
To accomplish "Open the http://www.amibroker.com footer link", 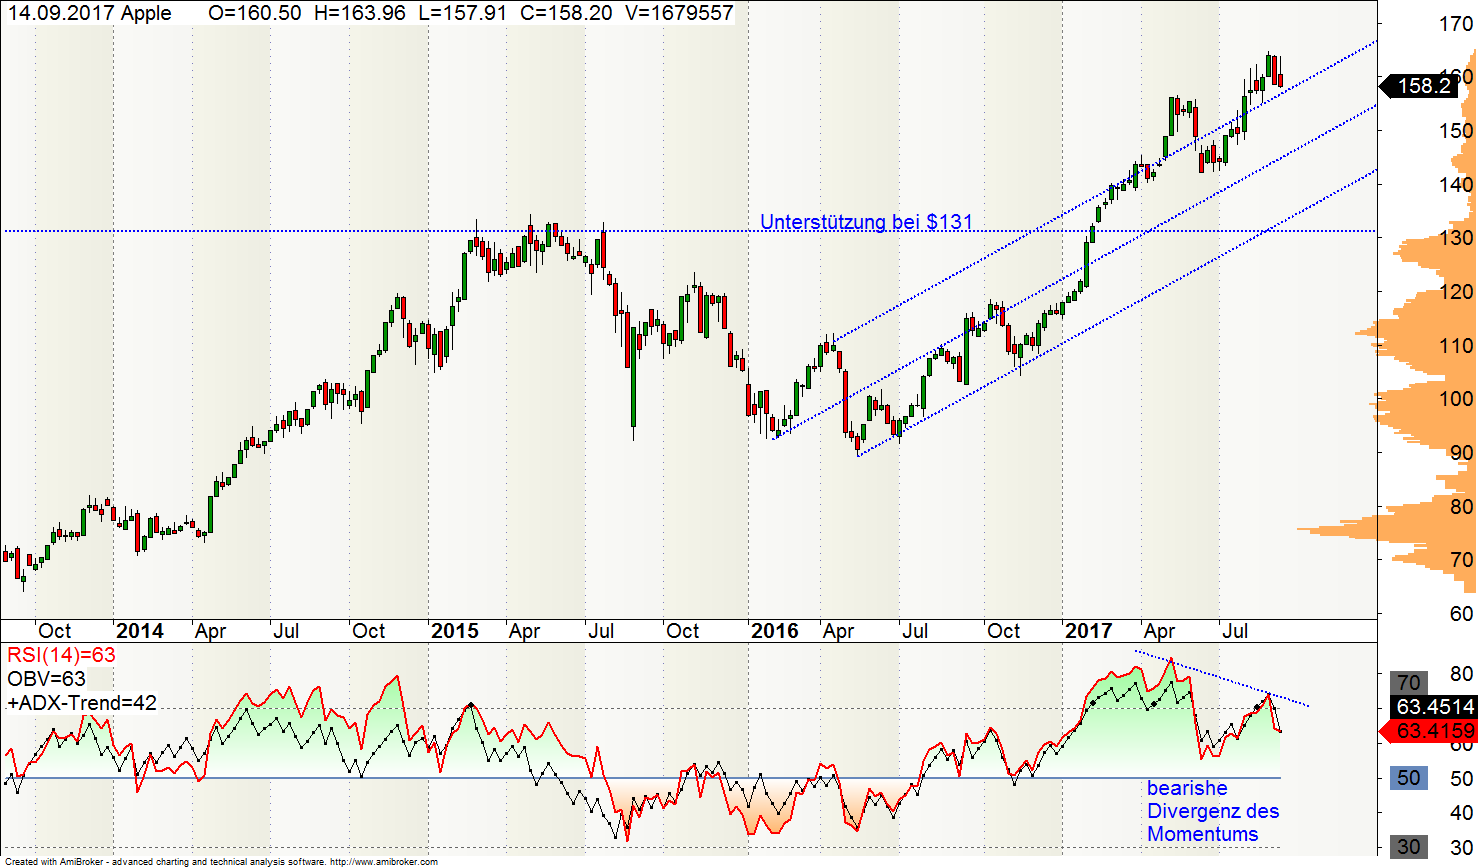I will click(x=384, y=862).
